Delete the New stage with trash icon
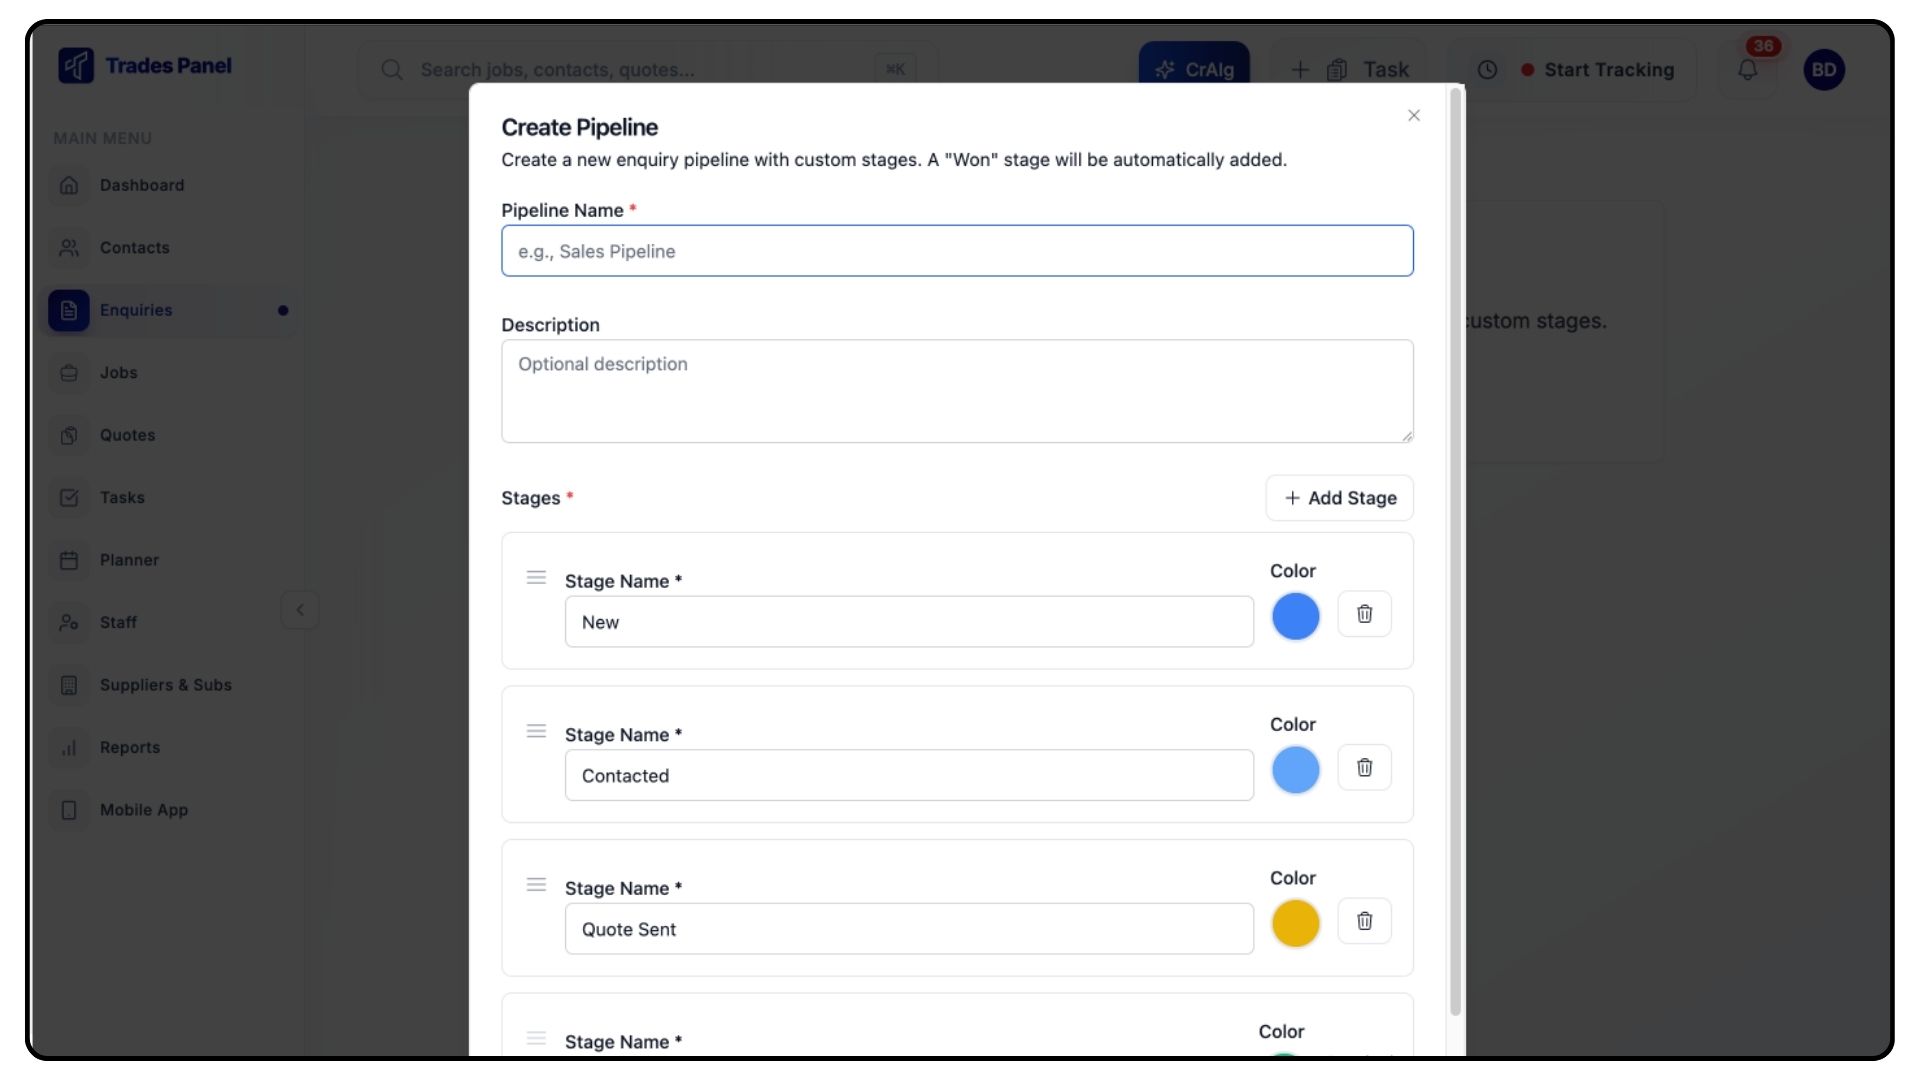Image resolution: width=1920 pixels, height=1080 pixels. [1364, 614]
